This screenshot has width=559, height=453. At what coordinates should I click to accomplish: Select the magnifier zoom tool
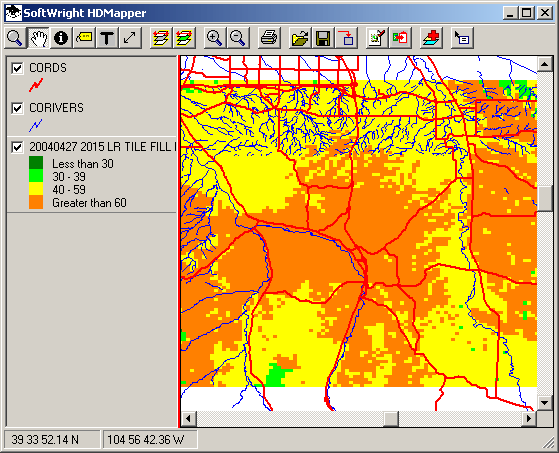[15, 38]
